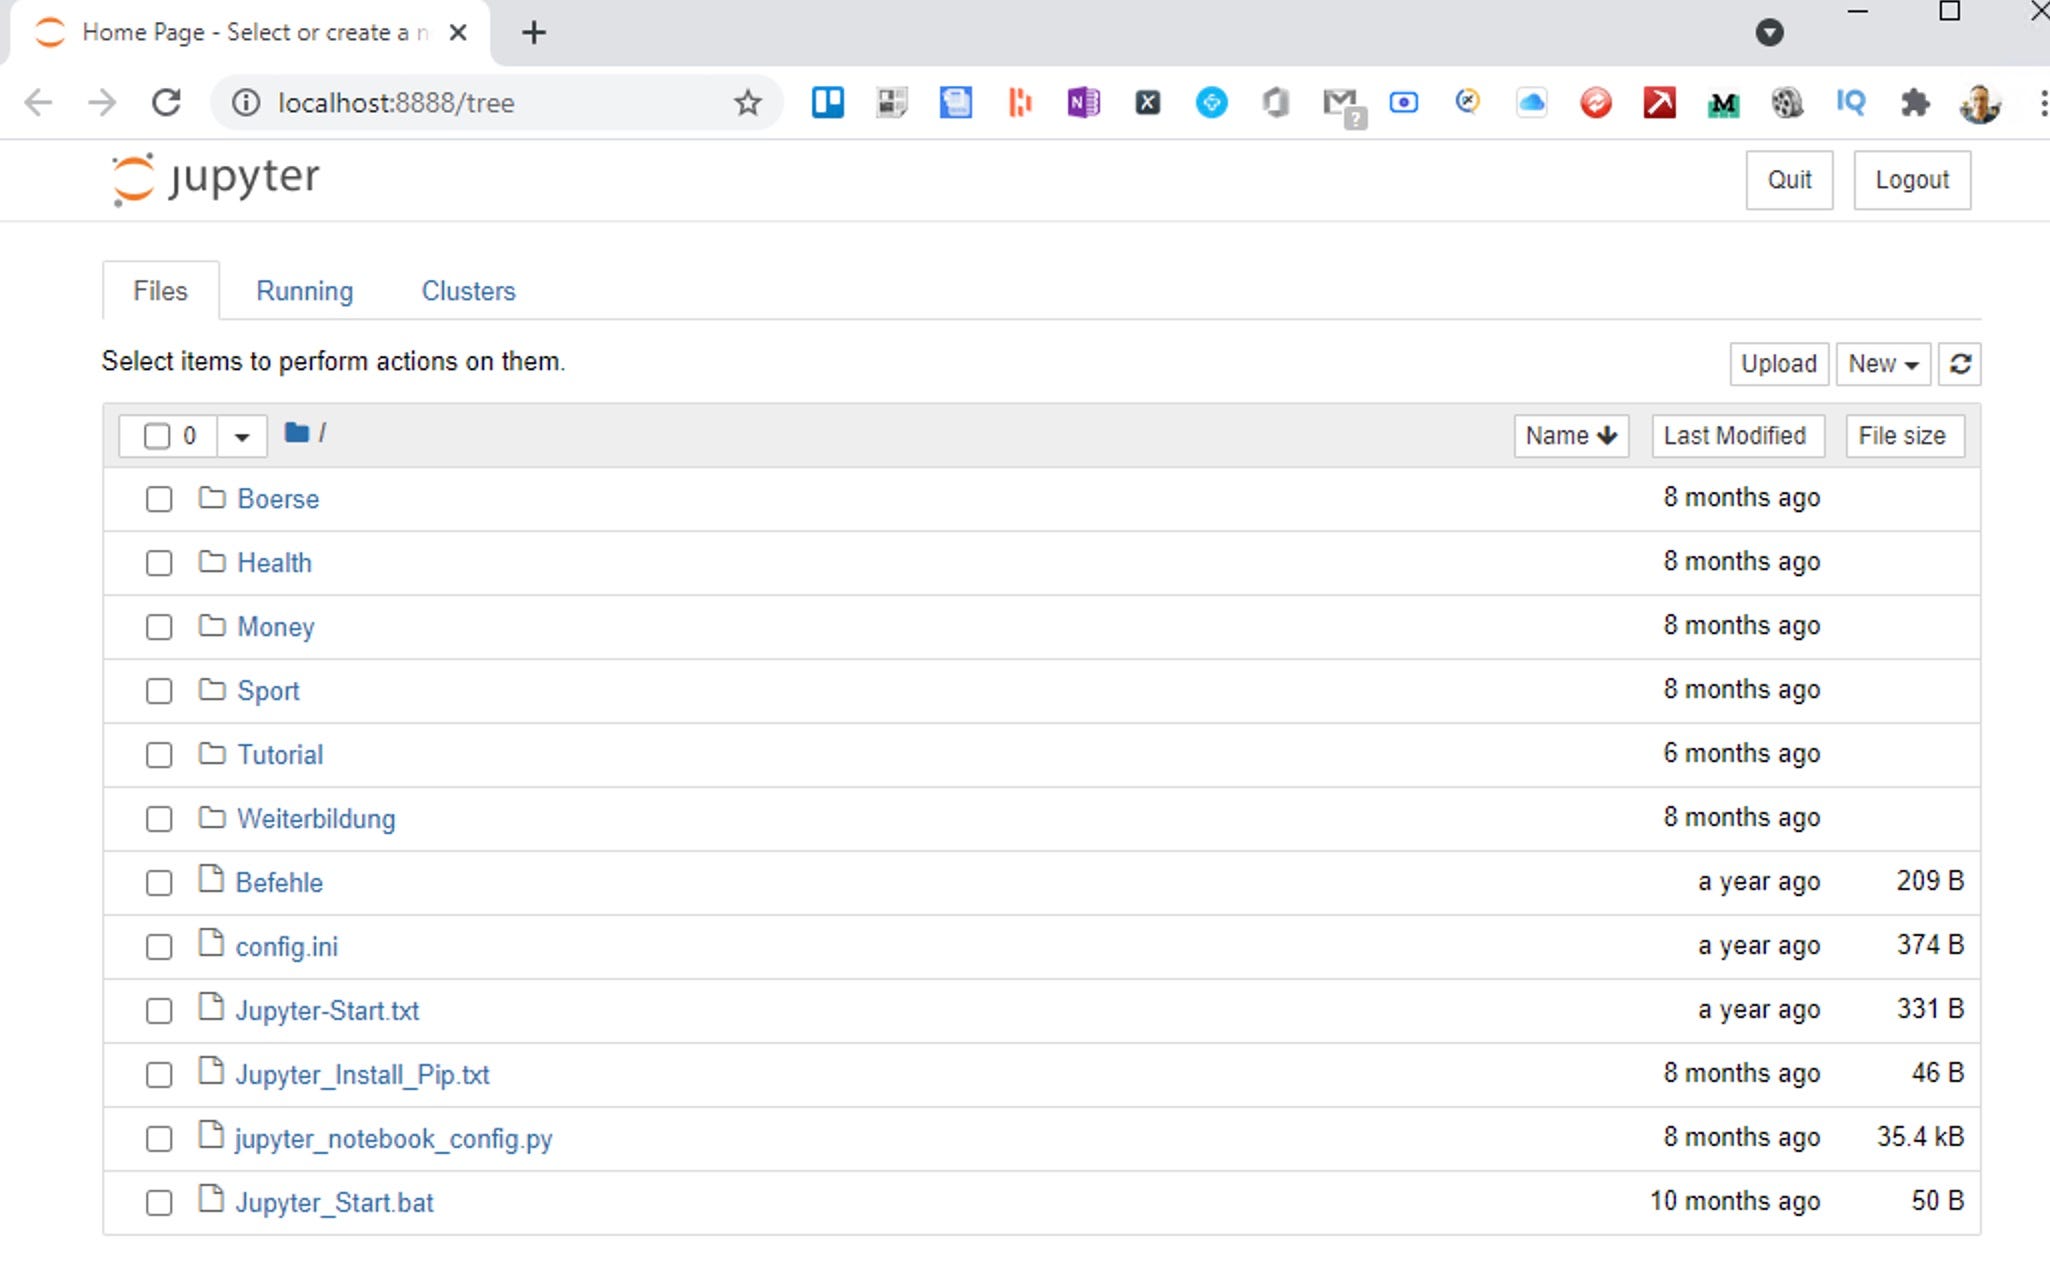This screenshot has width=2050, height=1262.
Task: Open the Tutorial folder link
Action: (280, 755)
